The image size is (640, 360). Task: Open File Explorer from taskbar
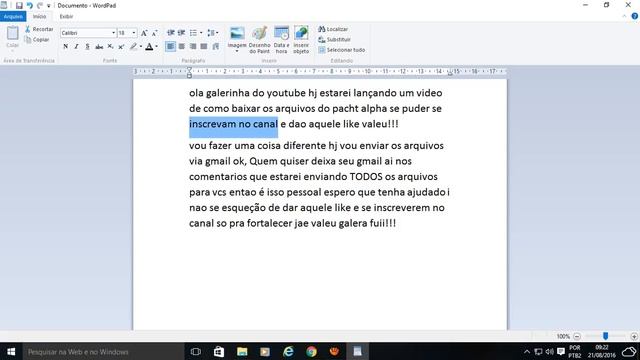(x=242, y=351)
